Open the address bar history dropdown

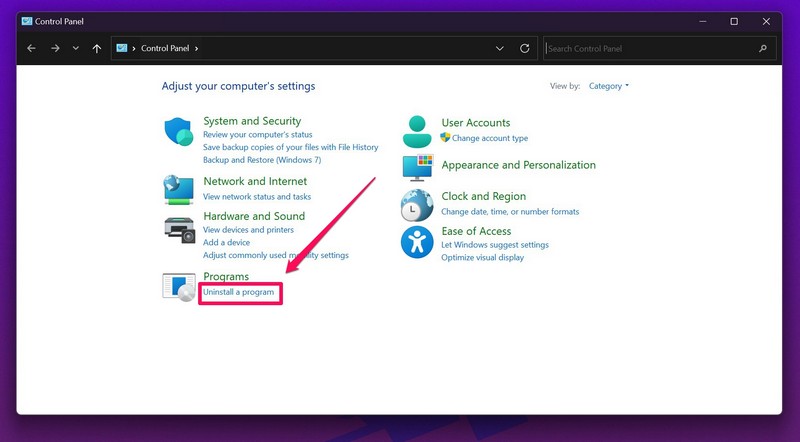[500, 48]
